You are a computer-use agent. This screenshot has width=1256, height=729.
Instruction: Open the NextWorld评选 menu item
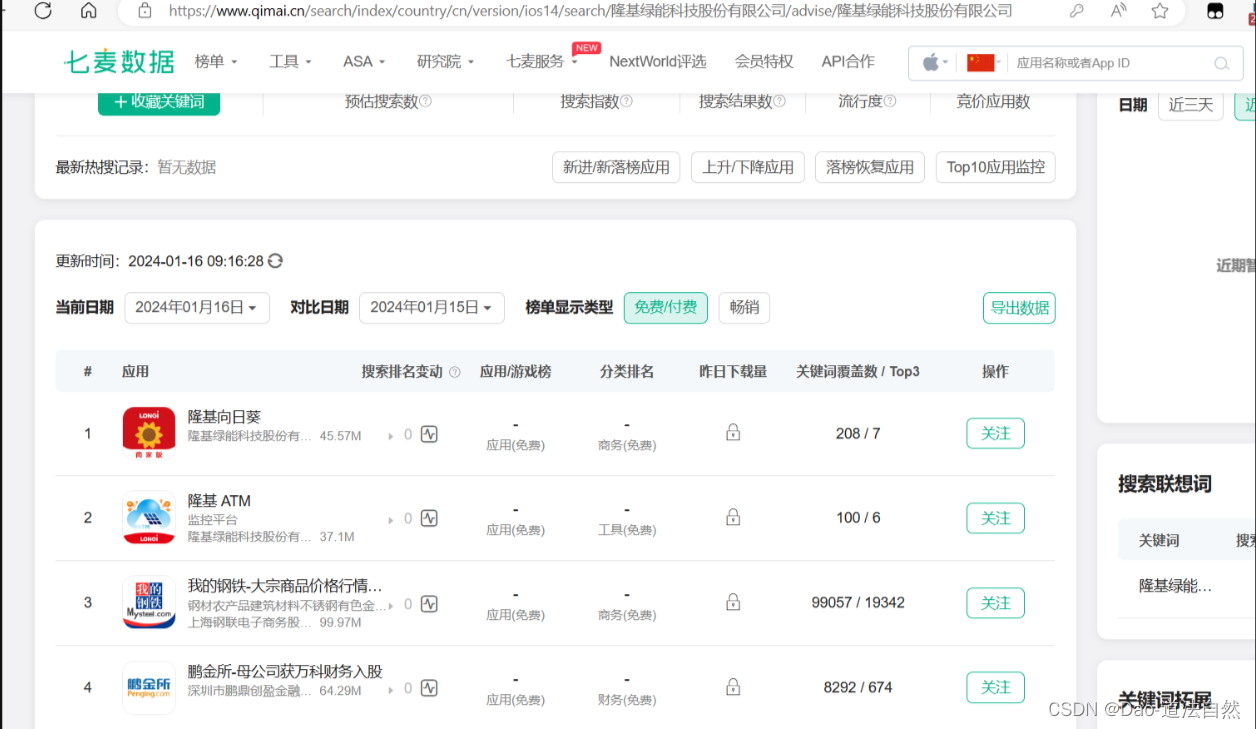(657, 62)
